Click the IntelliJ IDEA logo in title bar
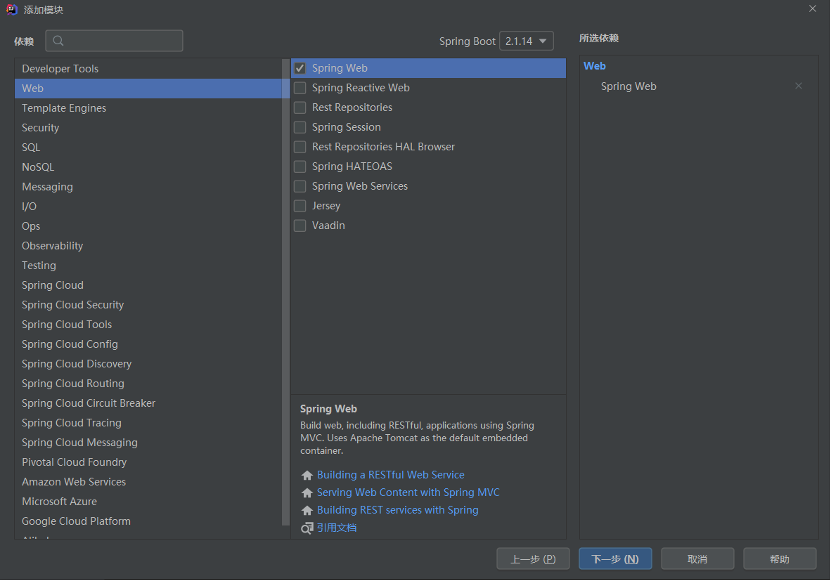This screenshot has height=580, width=830. coord(12,10)
